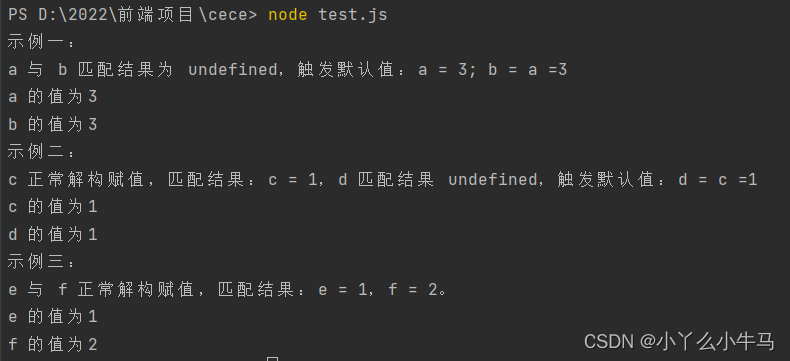Click the yellow "node" command word
790x361 pixels.
(x=288, y=15)
